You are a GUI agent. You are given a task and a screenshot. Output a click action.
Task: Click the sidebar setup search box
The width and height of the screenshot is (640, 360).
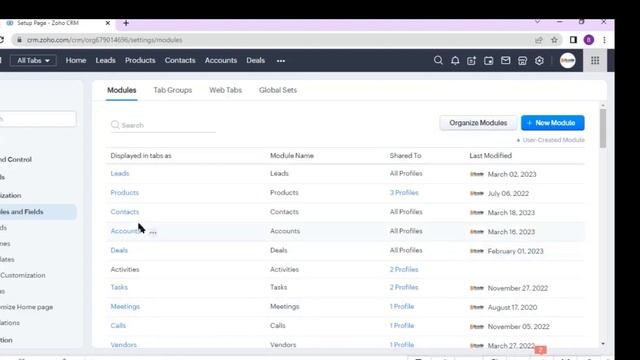tap(38, 119)
